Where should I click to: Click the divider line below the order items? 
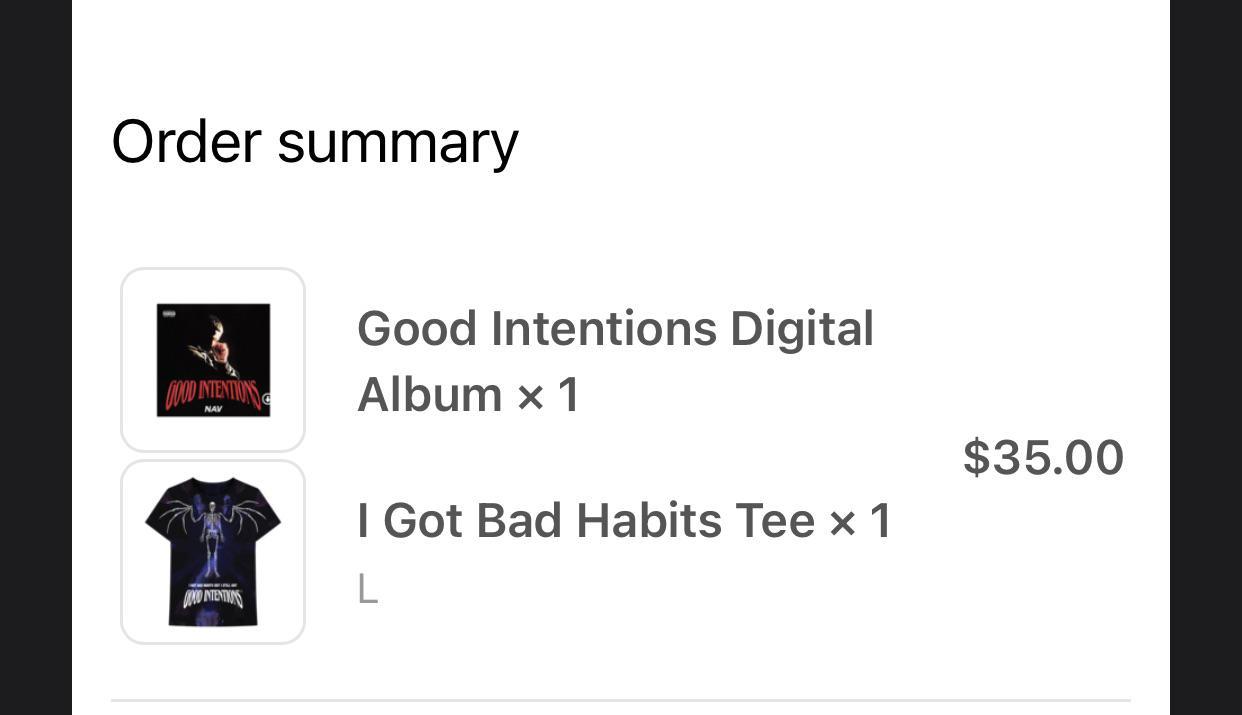click(620, 700)
